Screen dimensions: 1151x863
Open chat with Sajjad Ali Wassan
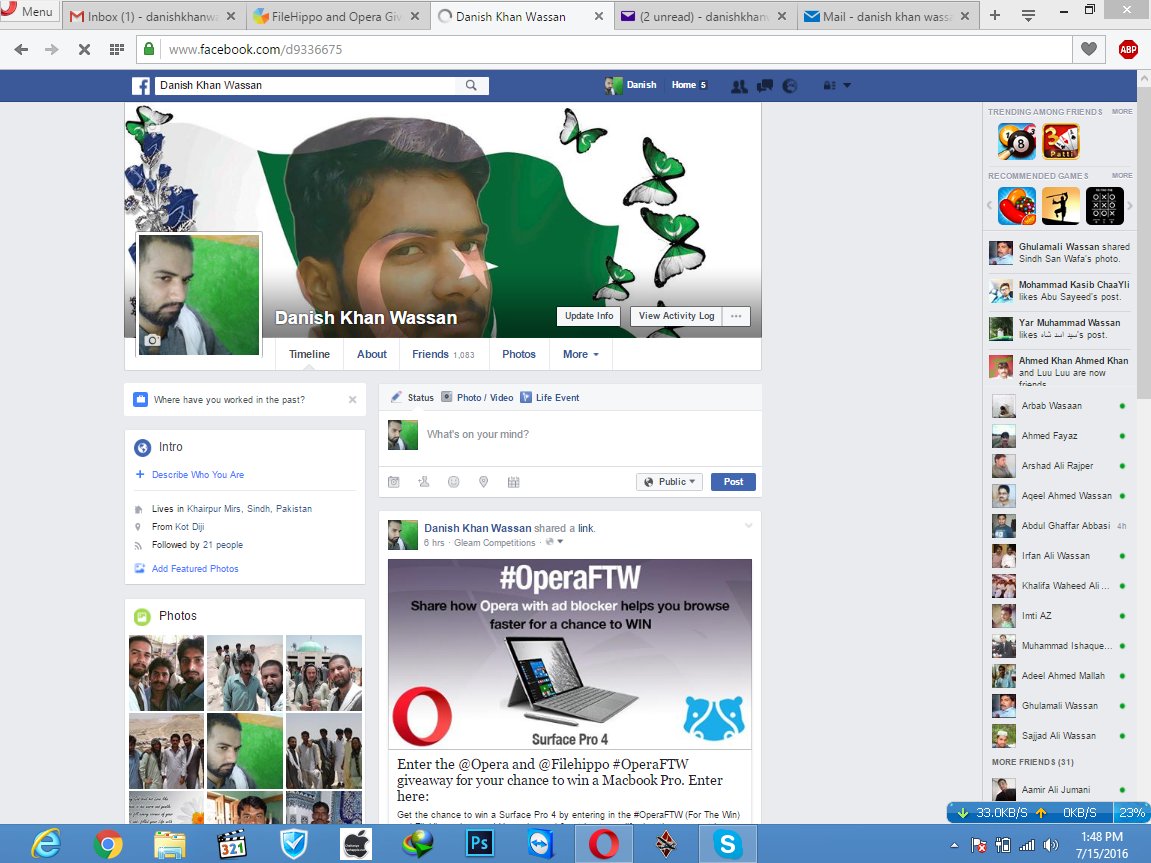(1059, 735)
